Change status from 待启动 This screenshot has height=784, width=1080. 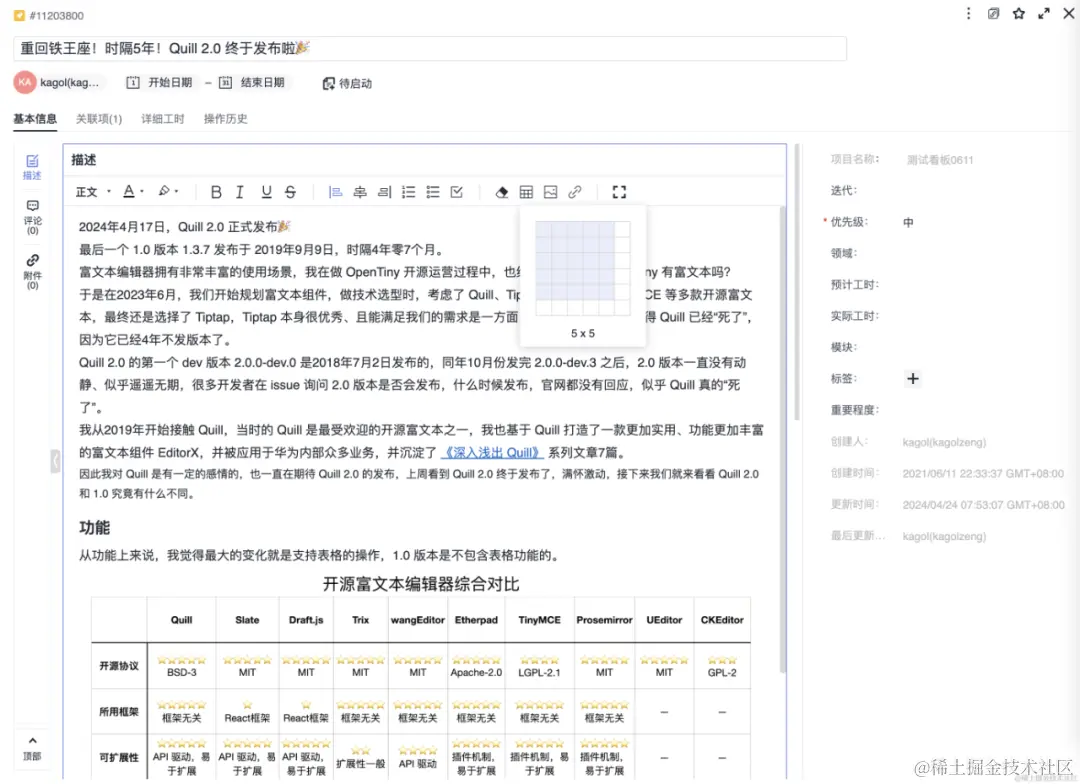[x=347, y=83]
